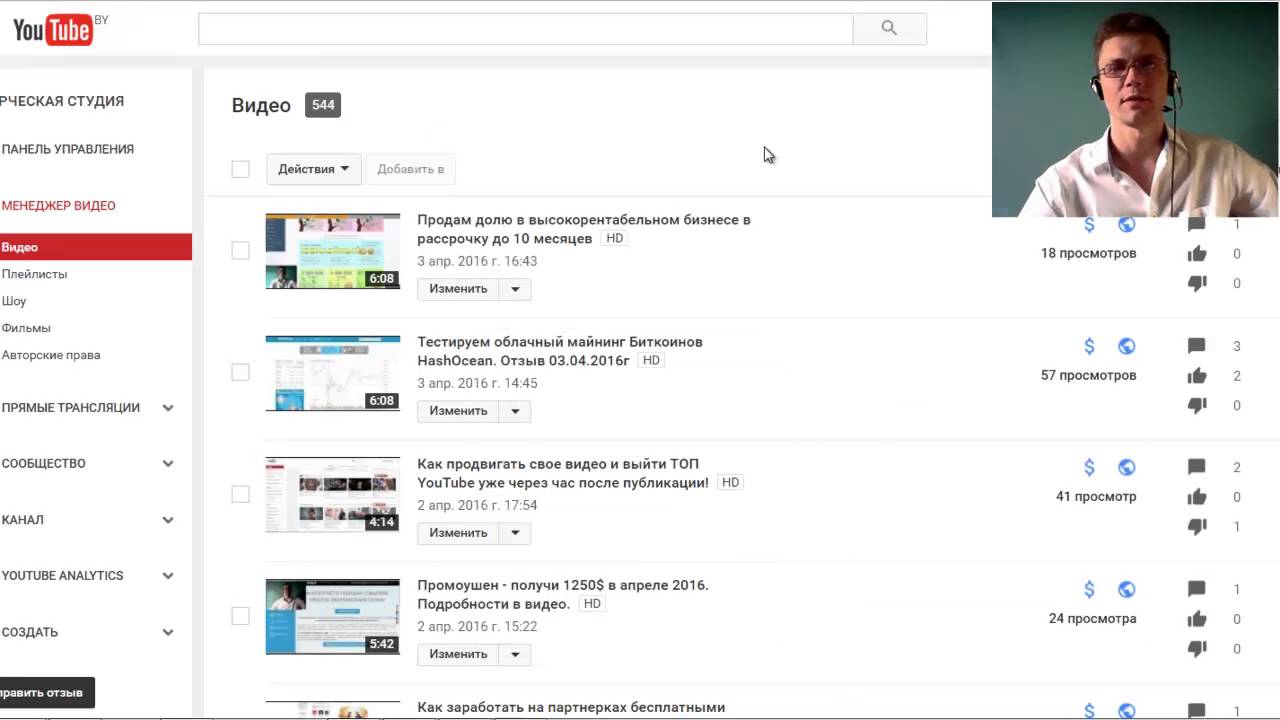Click the YouTube search input field
Viewport: 1280px width, 720px height.
525,29
